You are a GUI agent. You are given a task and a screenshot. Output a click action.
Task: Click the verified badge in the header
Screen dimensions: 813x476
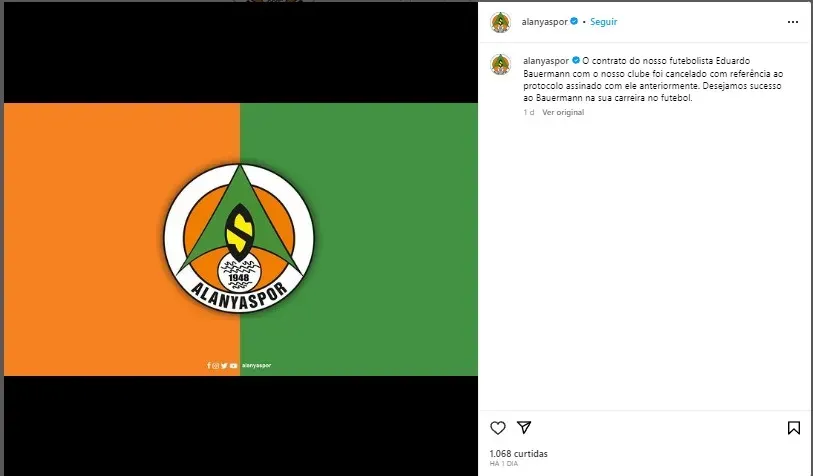(574, 21)
